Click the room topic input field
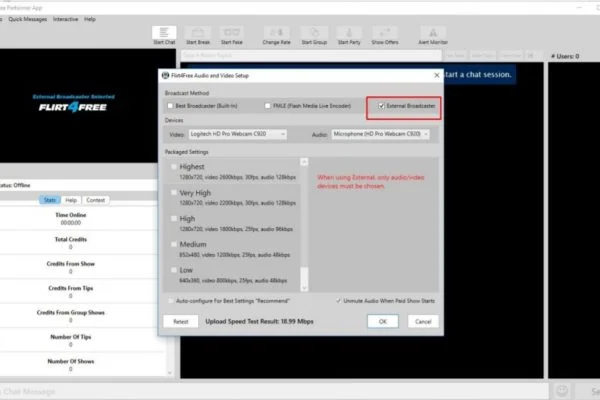 [x=311, y=56]
